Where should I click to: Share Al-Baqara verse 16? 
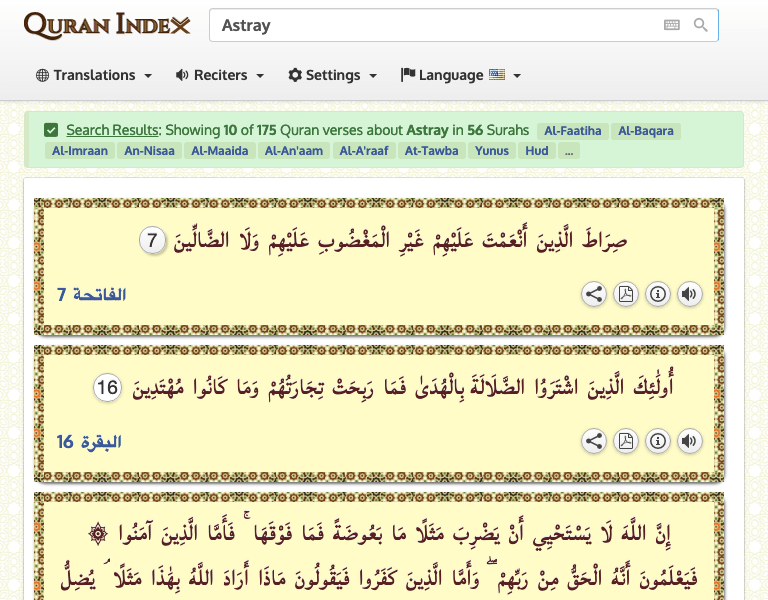click(594, 441)
